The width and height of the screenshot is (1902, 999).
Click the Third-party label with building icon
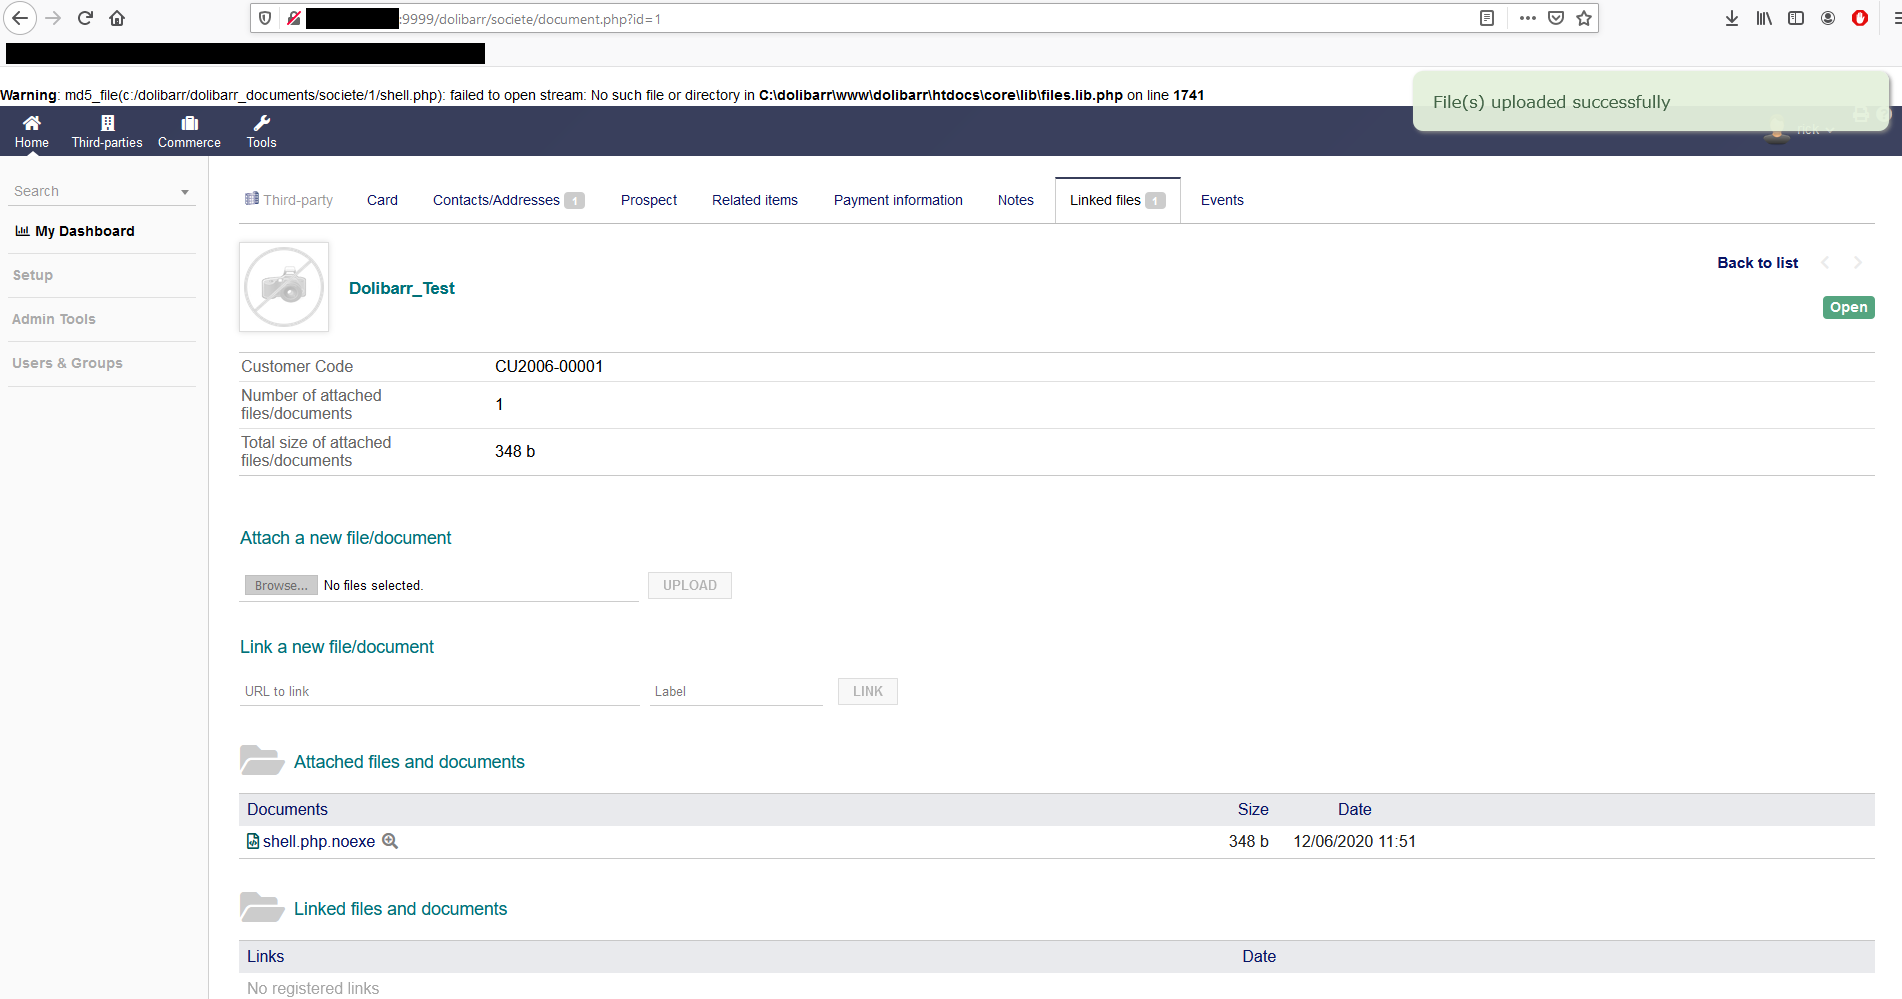(x=289, y=200)
